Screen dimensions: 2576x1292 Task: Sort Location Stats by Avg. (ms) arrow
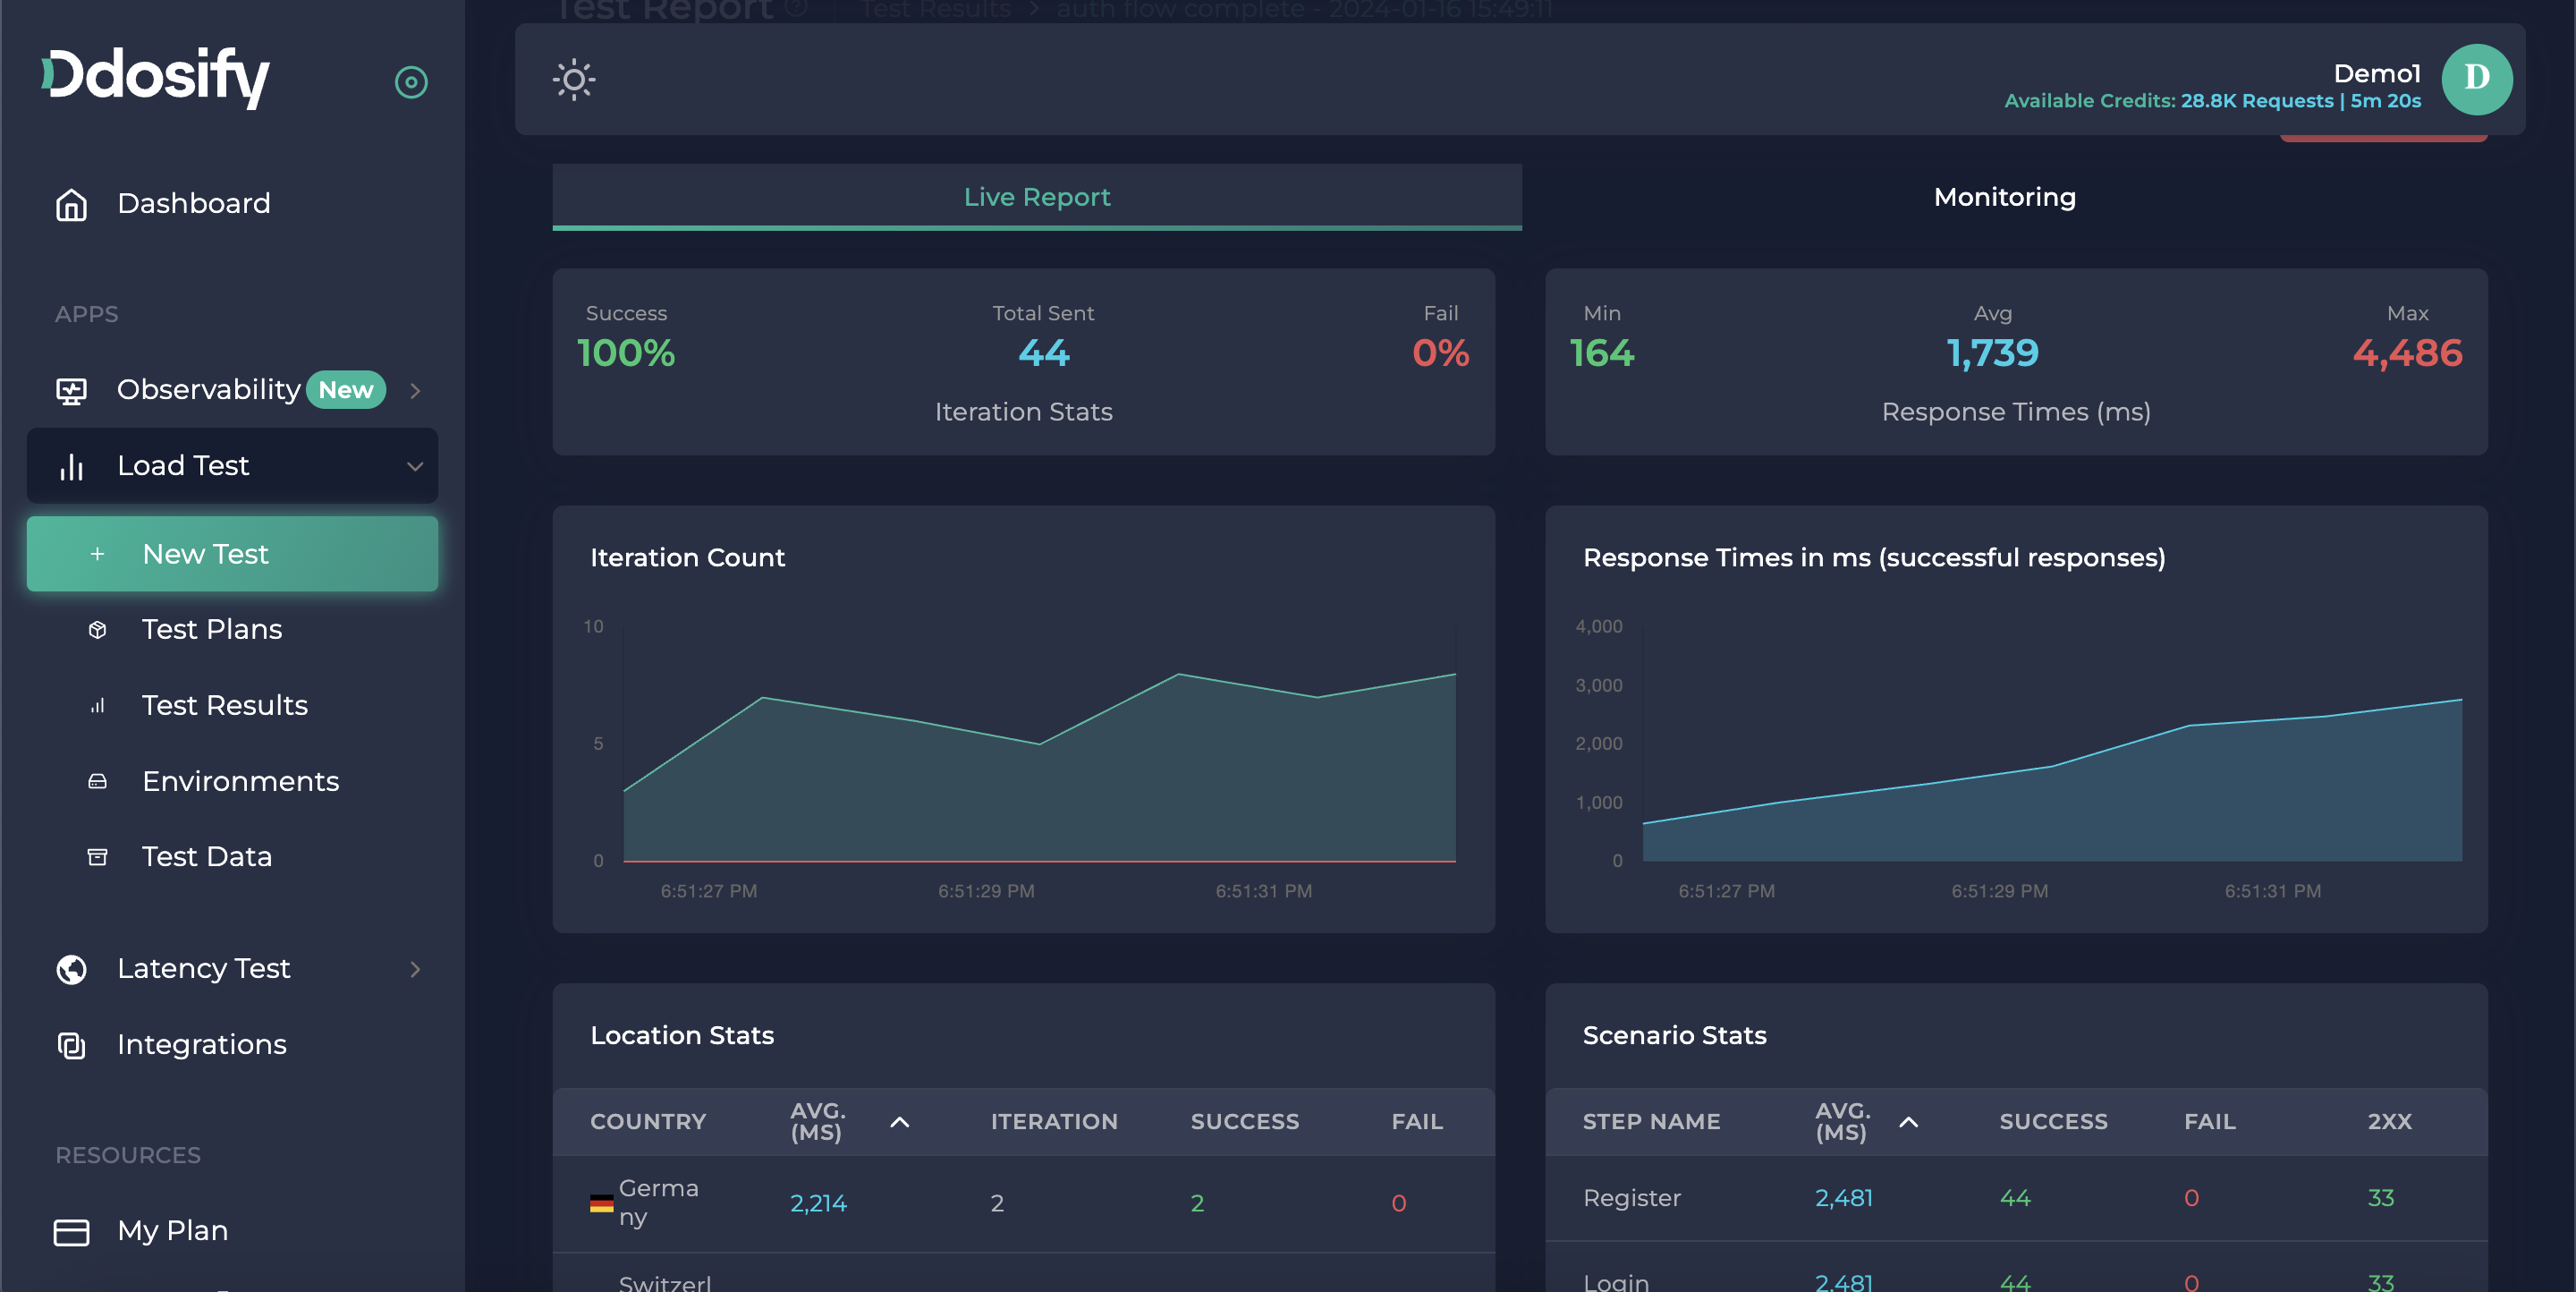point(899,1122)
